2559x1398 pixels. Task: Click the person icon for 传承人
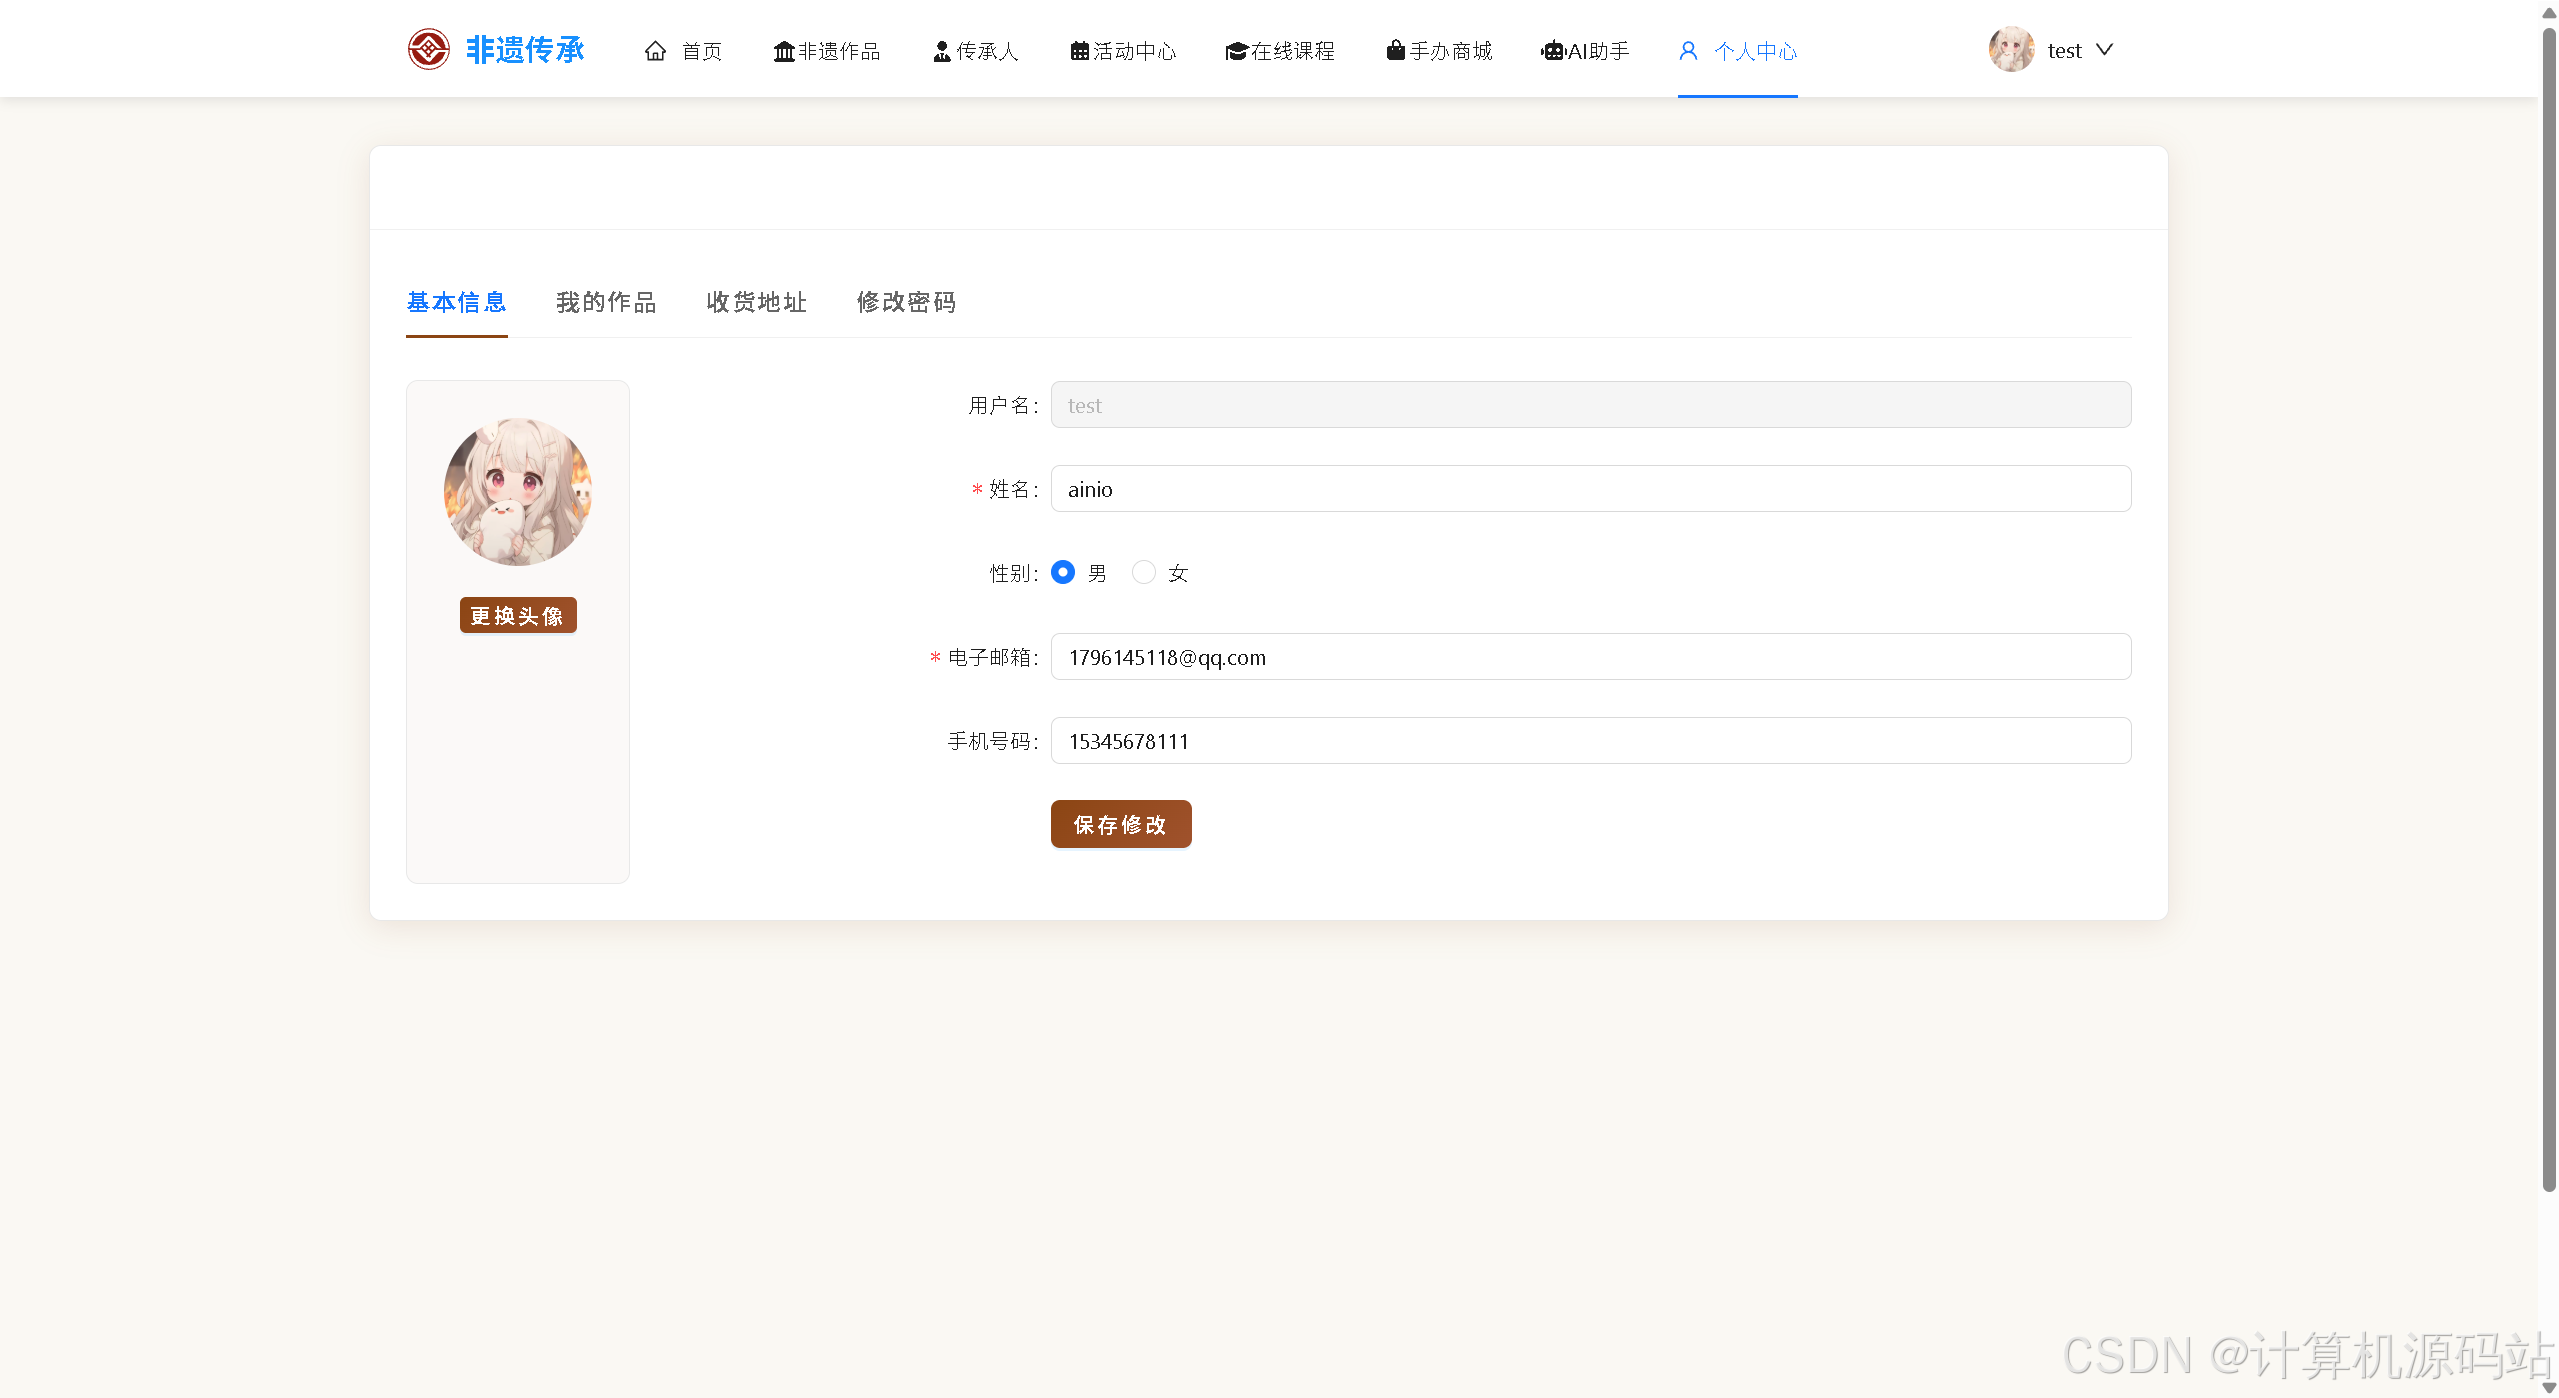[x=941, y=51]
